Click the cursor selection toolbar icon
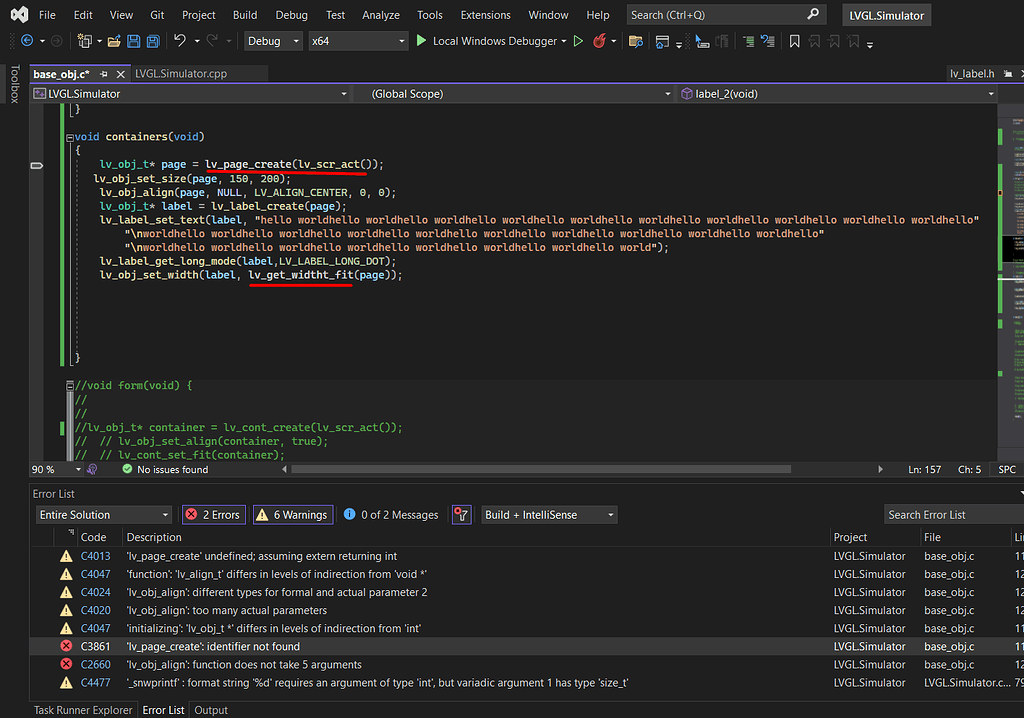1024x718 pixels. [702, 42]
